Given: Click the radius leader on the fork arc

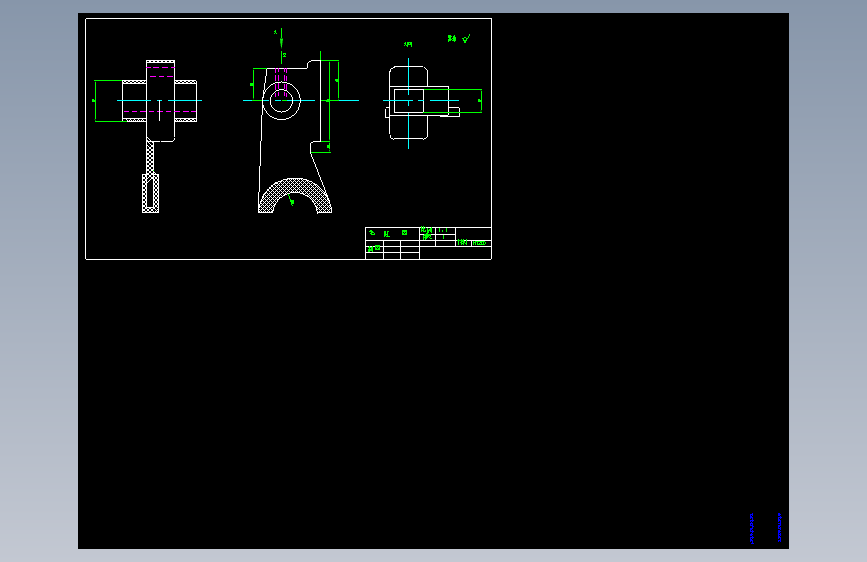Looking at the screenshot, I should tap(290, 200).
